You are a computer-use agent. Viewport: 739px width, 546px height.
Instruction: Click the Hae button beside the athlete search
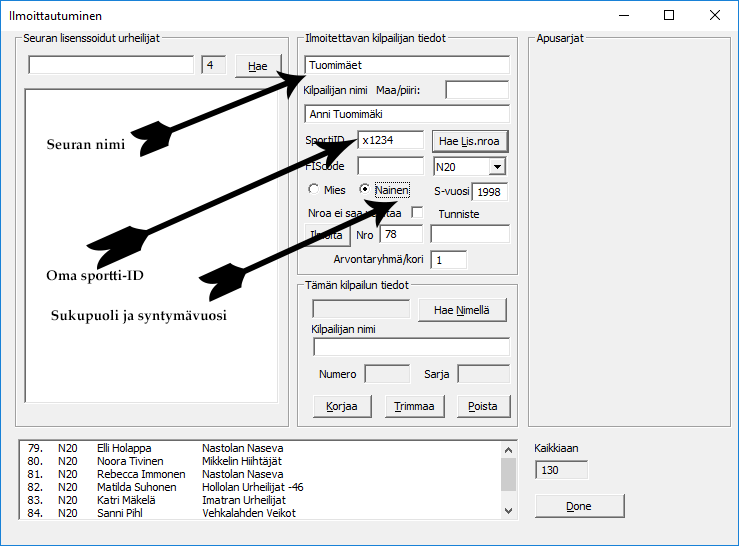coord(258,66)
